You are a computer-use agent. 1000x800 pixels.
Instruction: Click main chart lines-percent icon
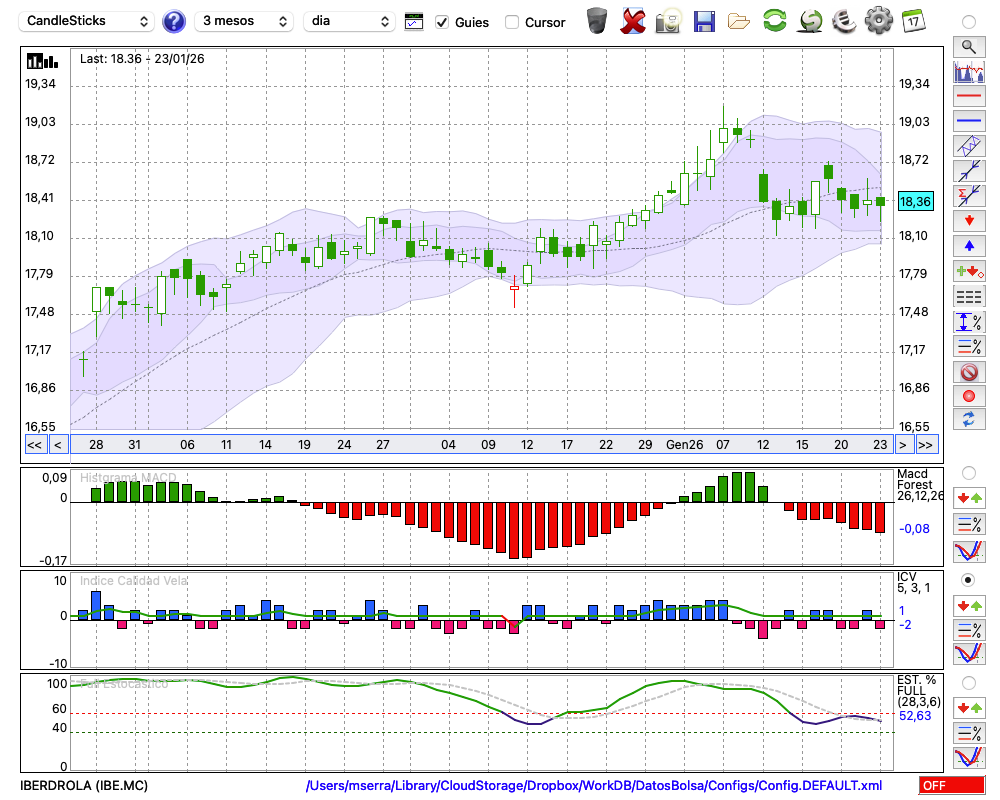coord(969,346)
